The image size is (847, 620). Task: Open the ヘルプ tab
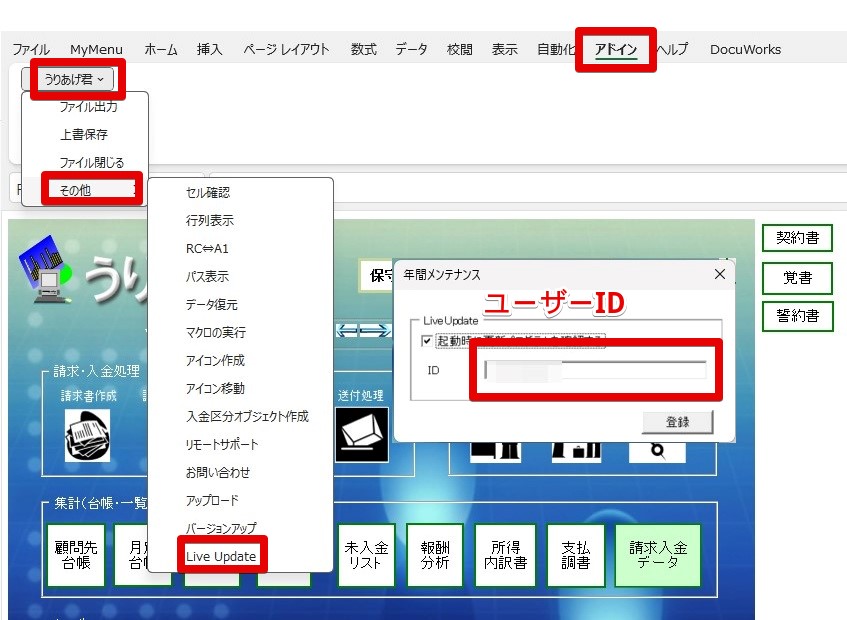coord(673,49)
